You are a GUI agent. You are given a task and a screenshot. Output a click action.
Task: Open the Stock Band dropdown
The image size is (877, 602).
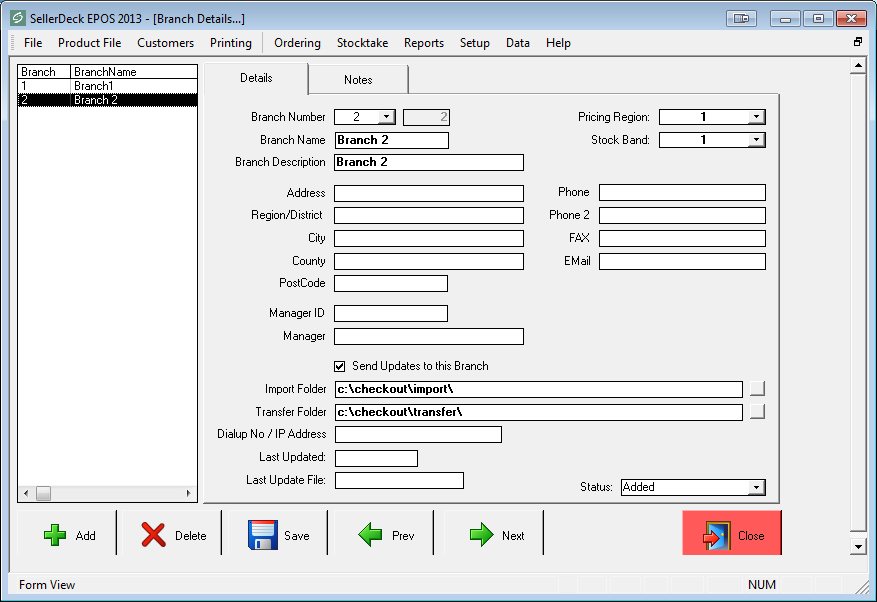pyautogui.click(x=756, y=140)
